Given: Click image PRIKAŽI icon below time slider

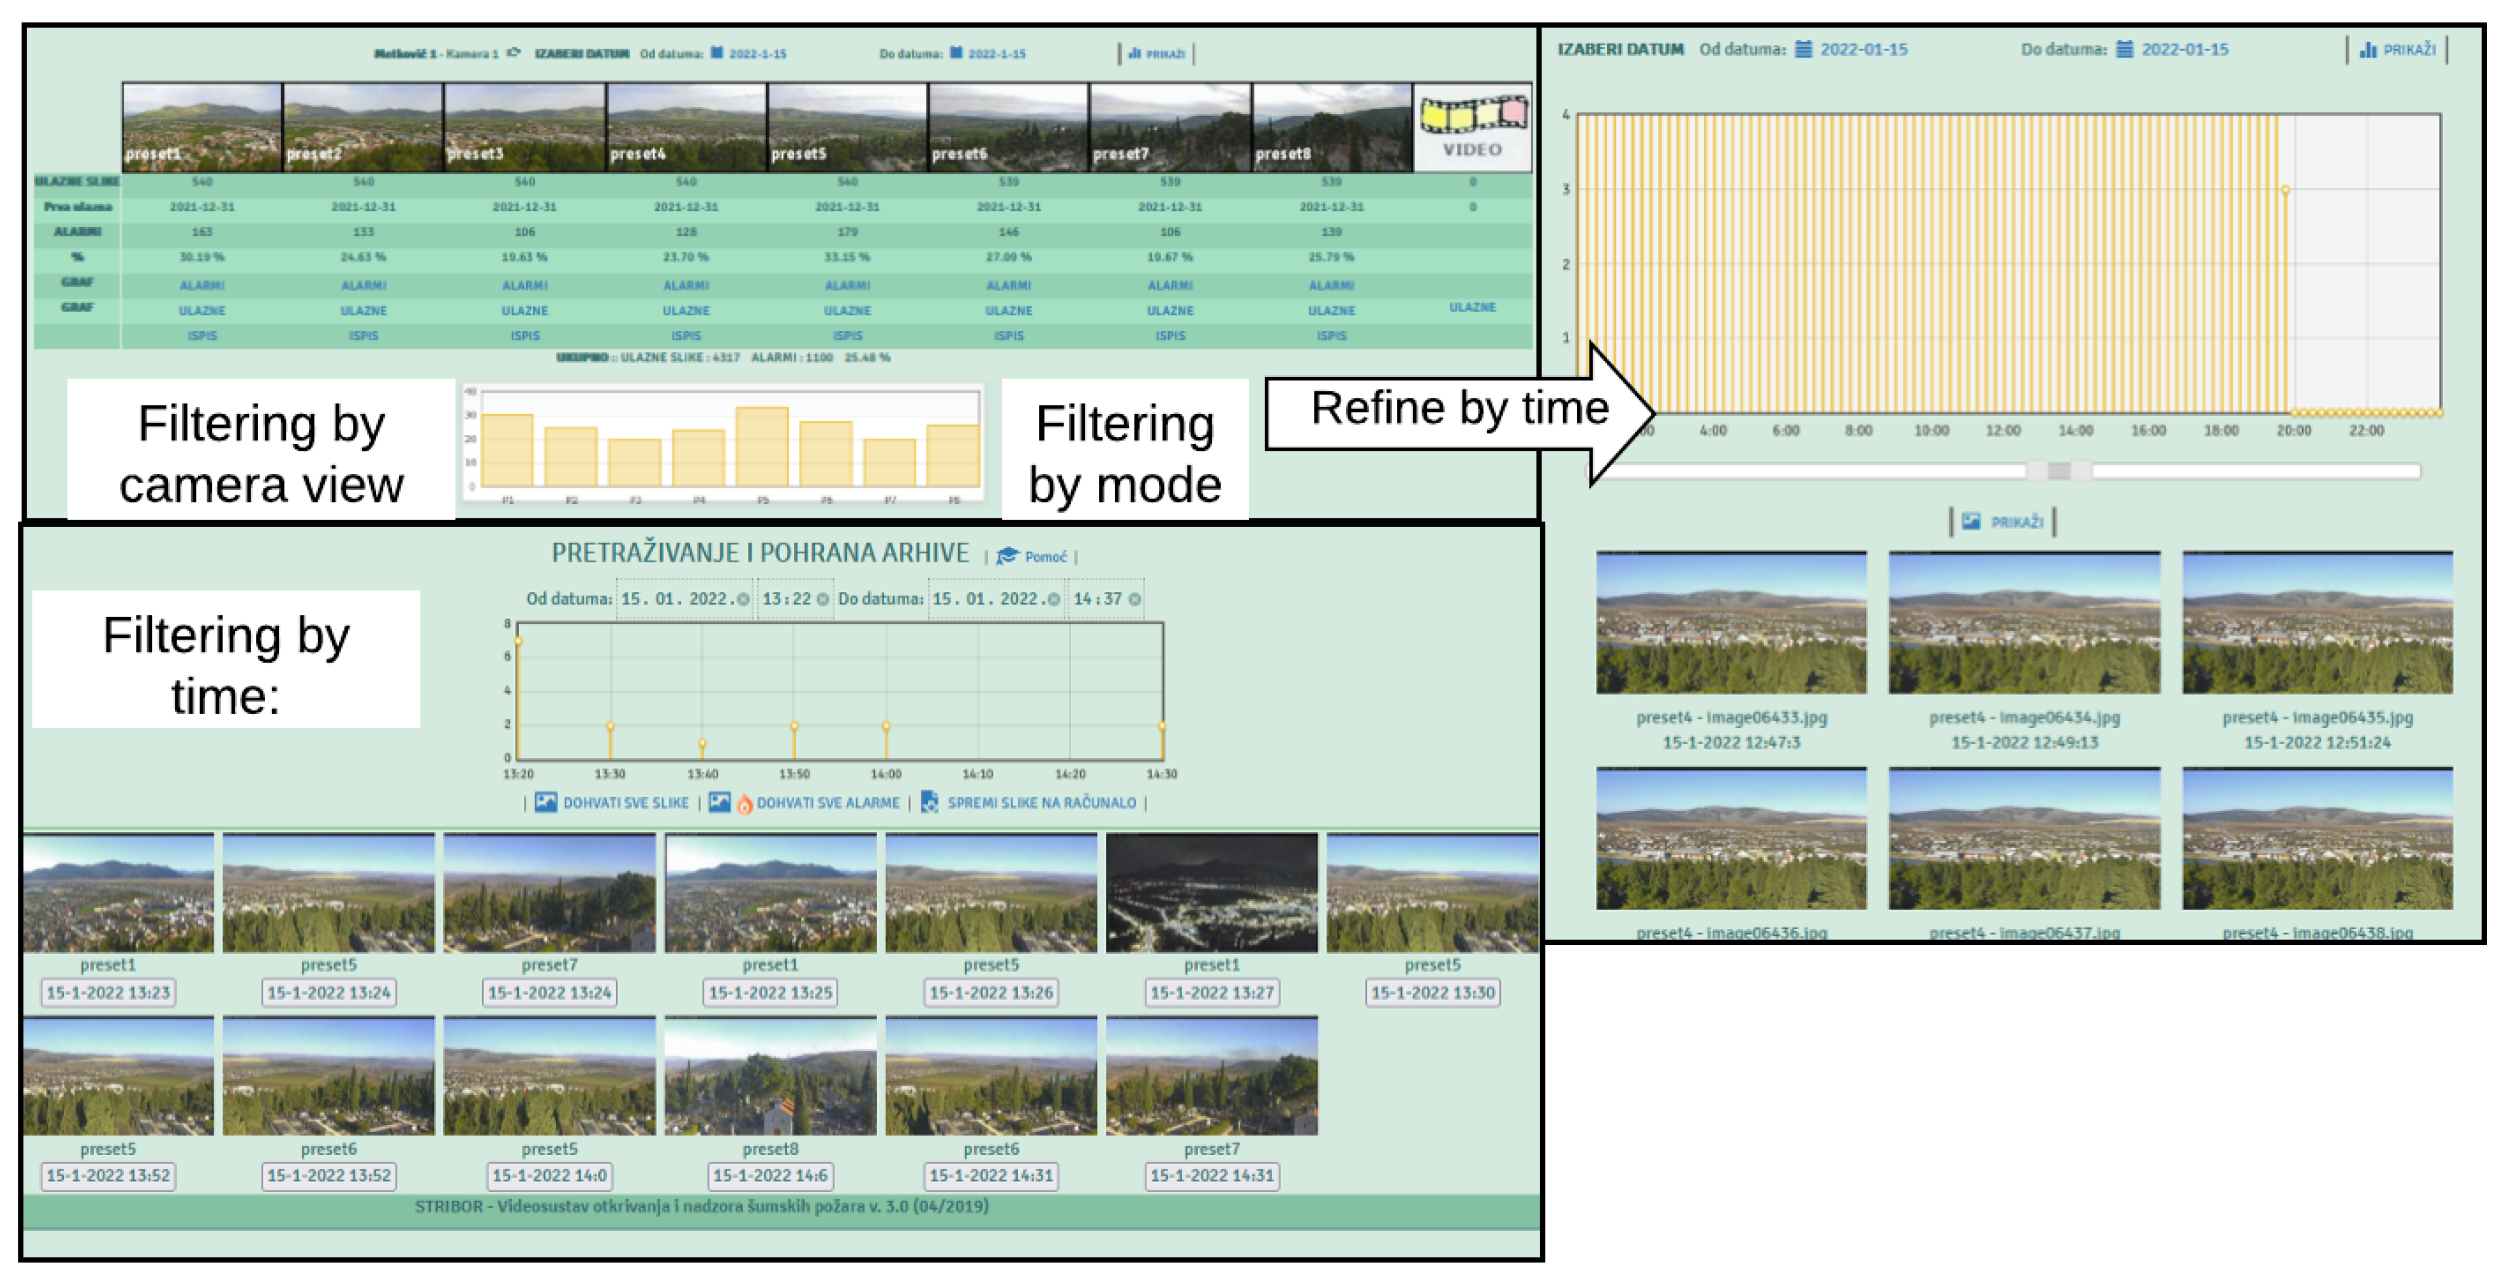Looking at the screenshot, I should coord(1971,521).
